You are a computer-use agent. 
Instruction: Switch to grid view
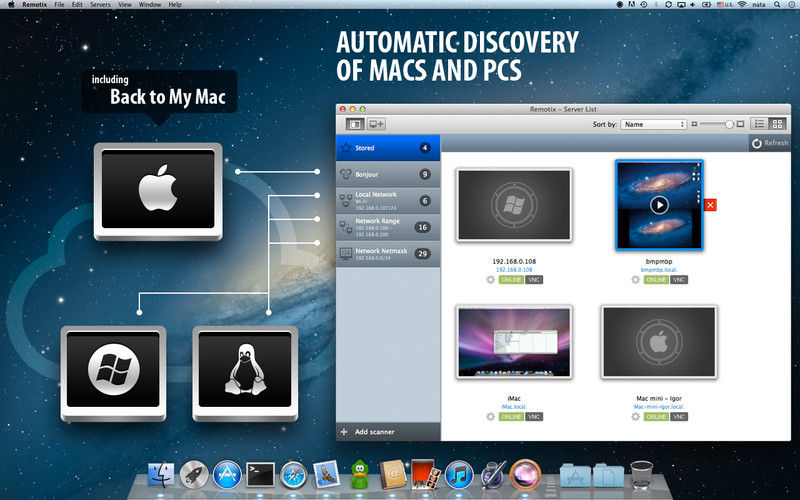(x=777, y=124)
